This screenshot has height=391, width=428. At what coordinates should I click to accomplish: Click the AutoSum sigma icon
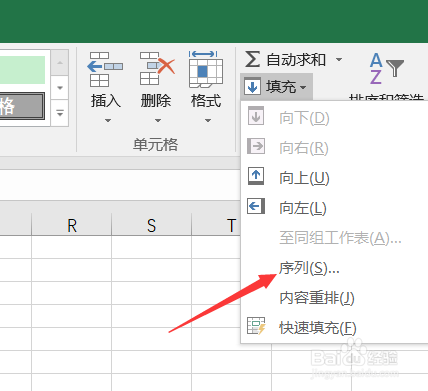coord(252,59)
